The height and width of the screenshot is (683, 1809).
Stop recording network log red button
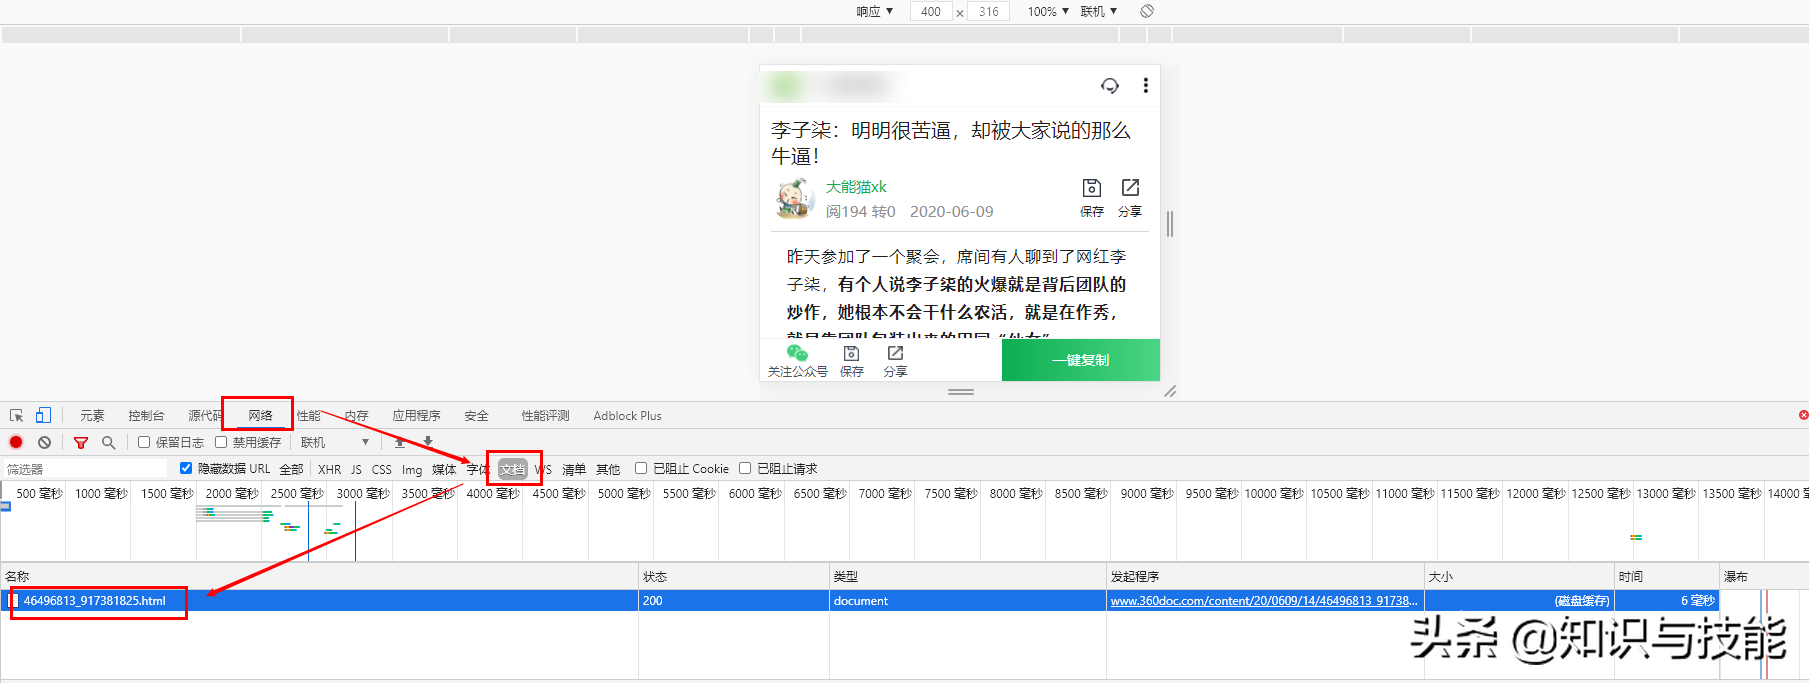[16, 442]
